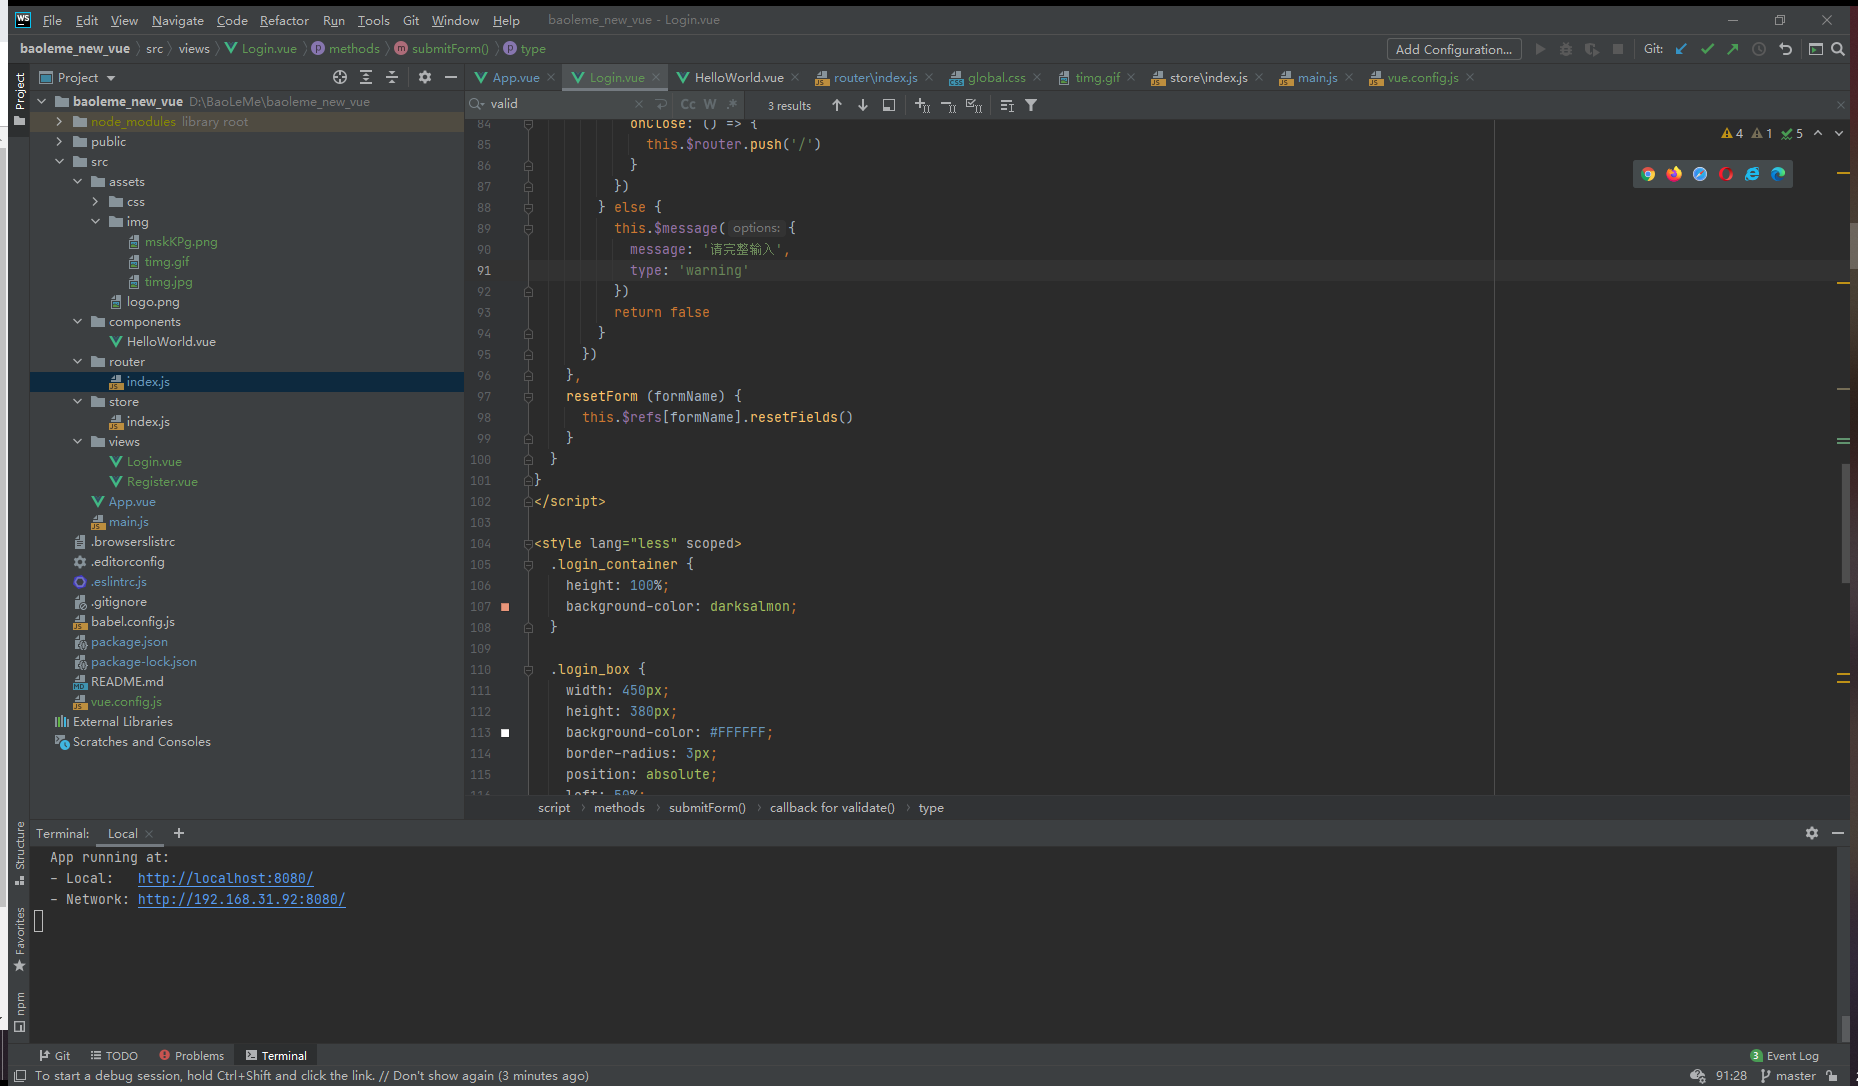Push changes with the Git push arrow
This screenshot has width=1858, height=1086.
point(1732,49)
